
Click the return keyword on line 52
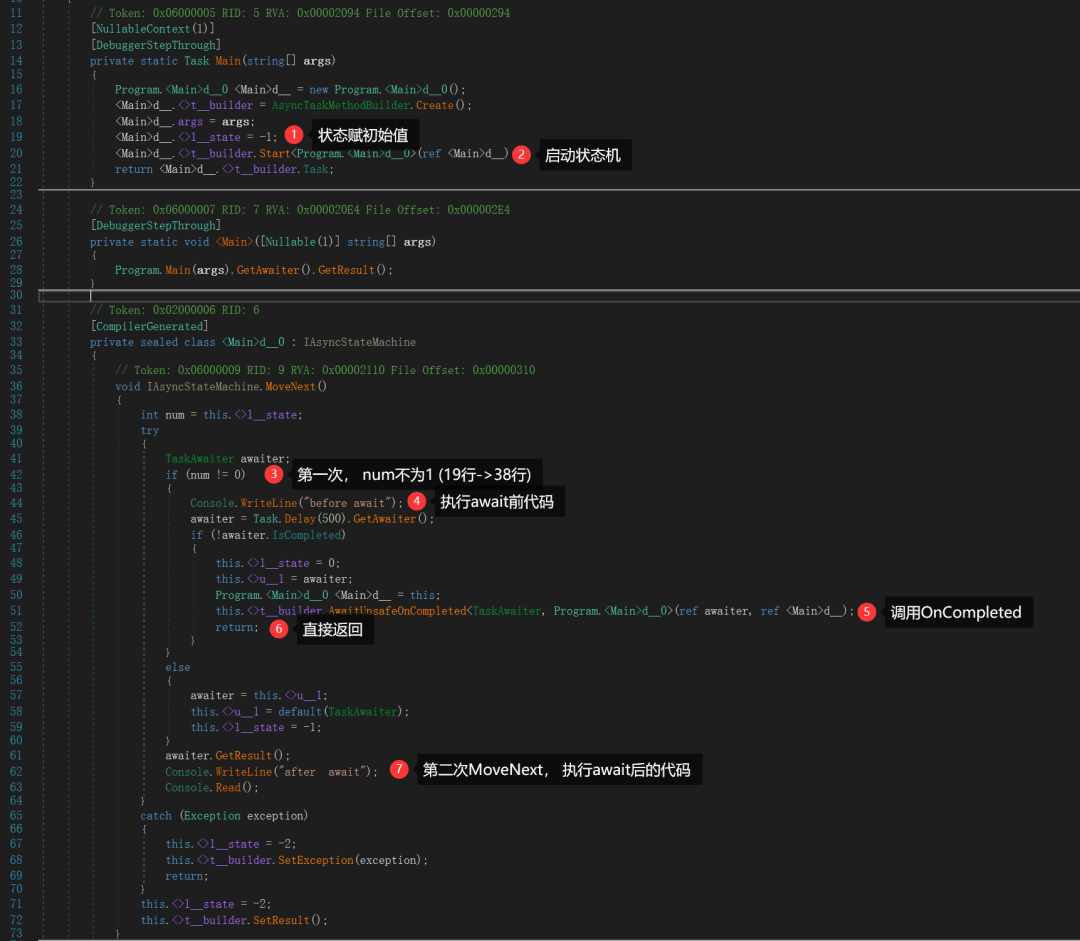[x=234, y=627]
